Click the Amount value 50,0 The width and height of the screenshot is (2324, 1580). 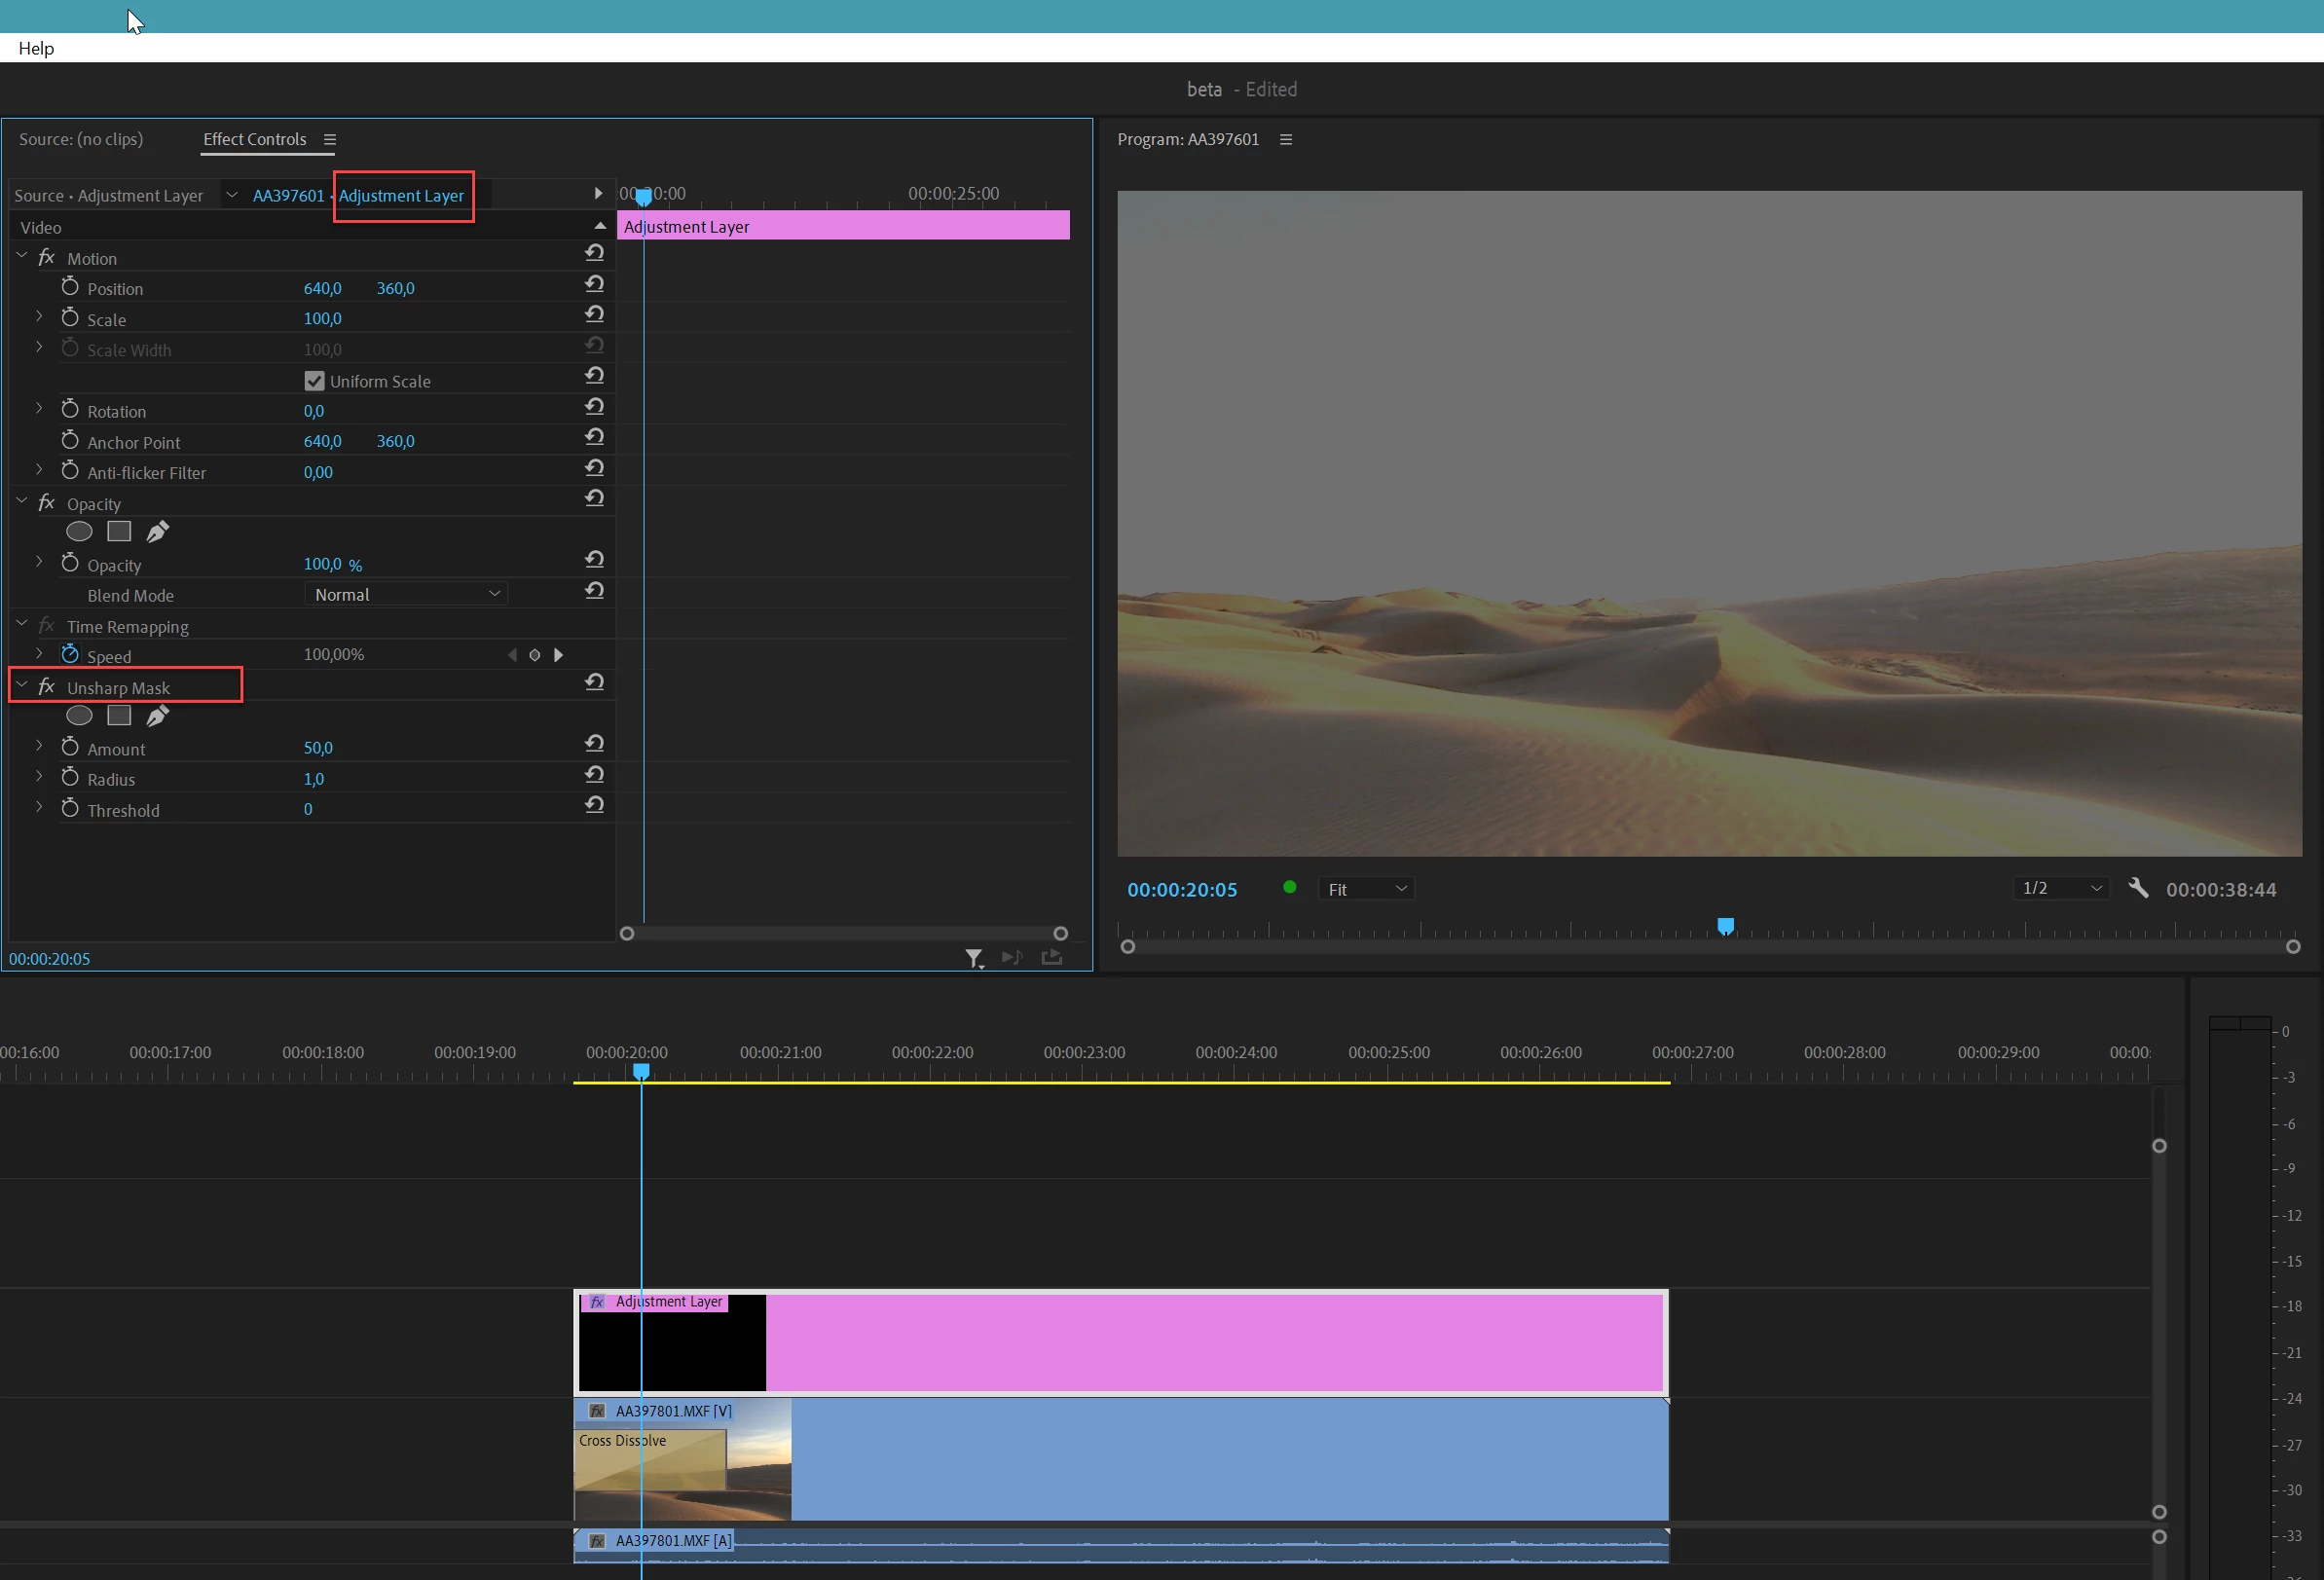(318, 748)
